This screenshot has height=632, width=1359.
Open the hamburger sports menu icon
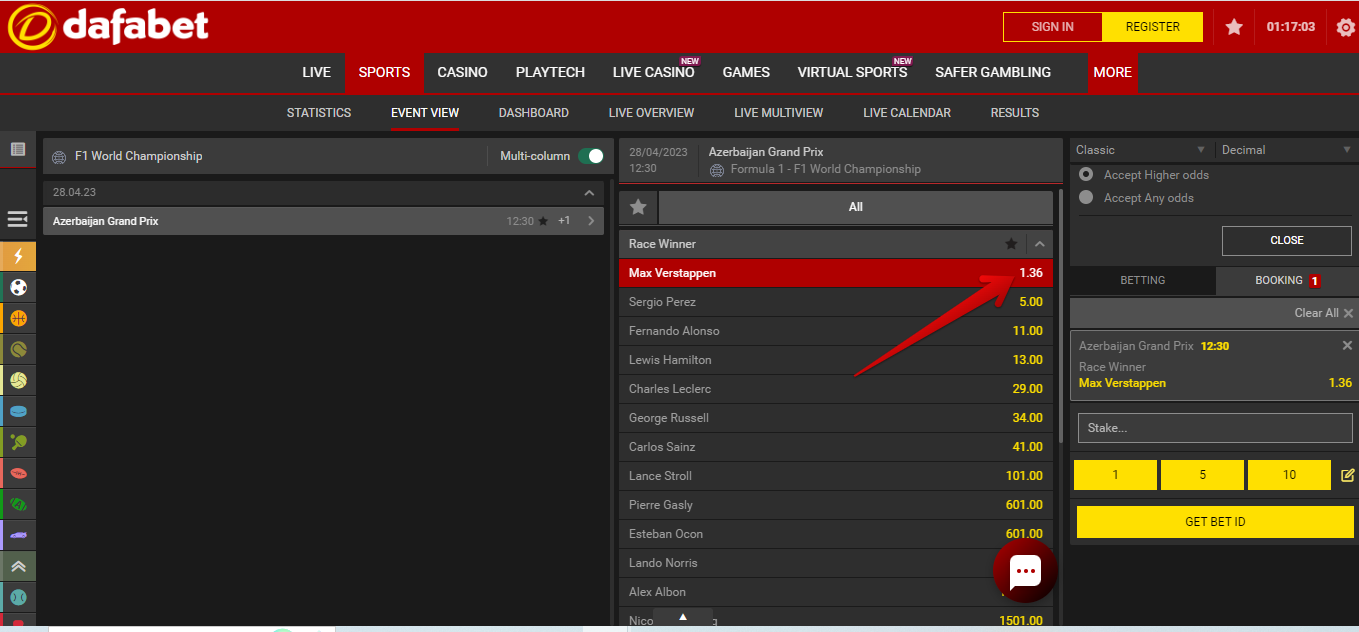click(x=17, y=218)
